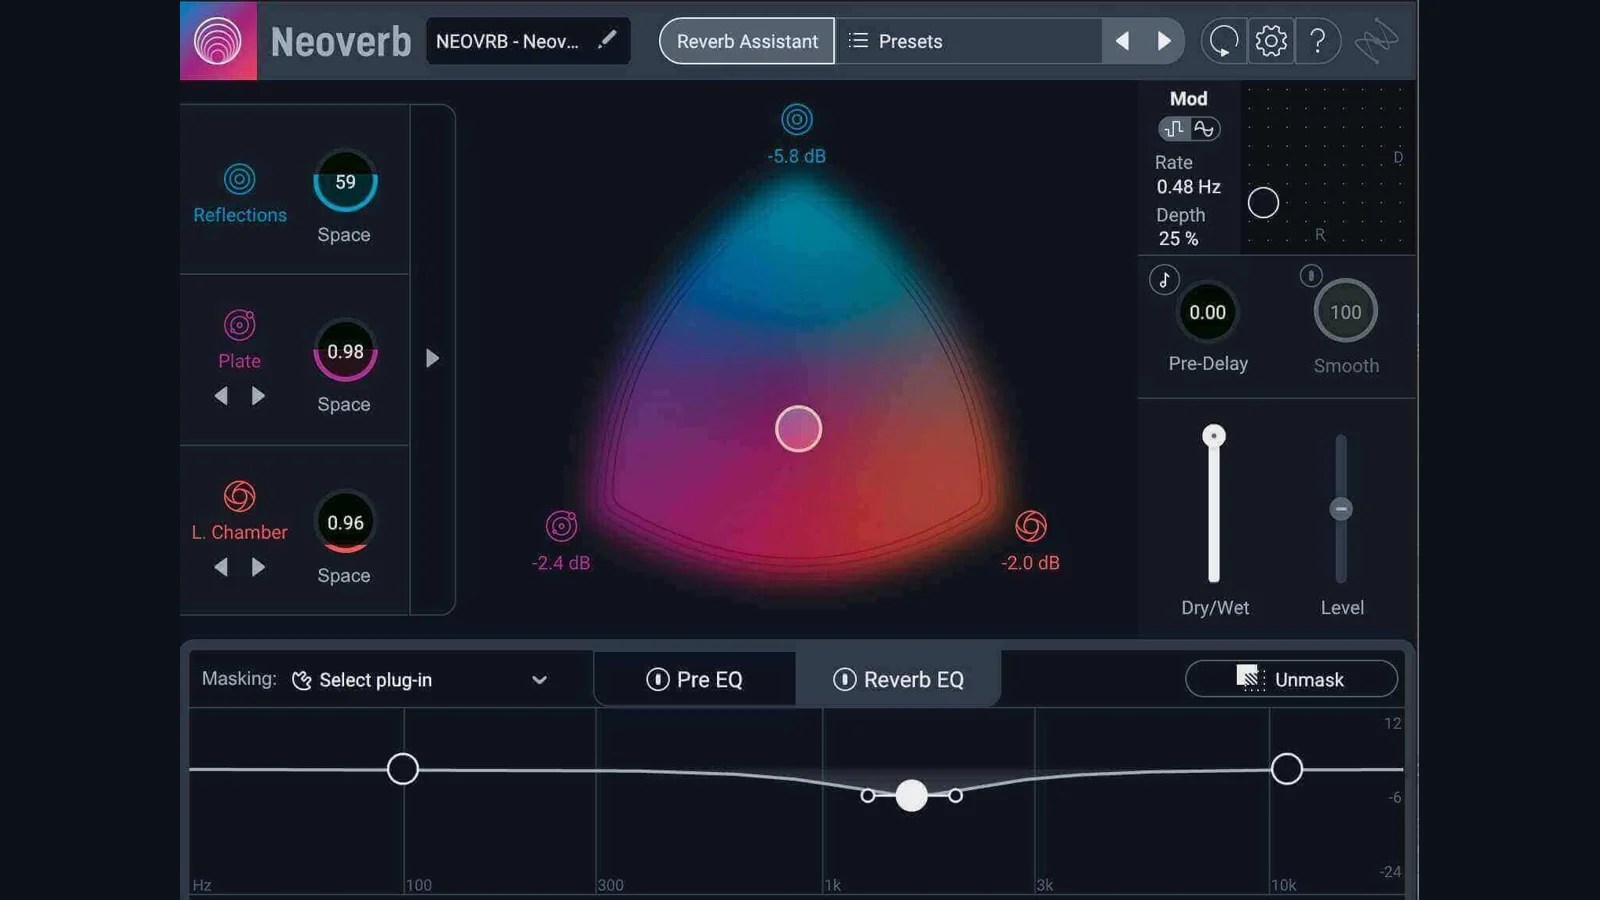This screenshot has height=900, width=1600.
Task: Click the Neoverb logo icon
Action: coord(218,41)
